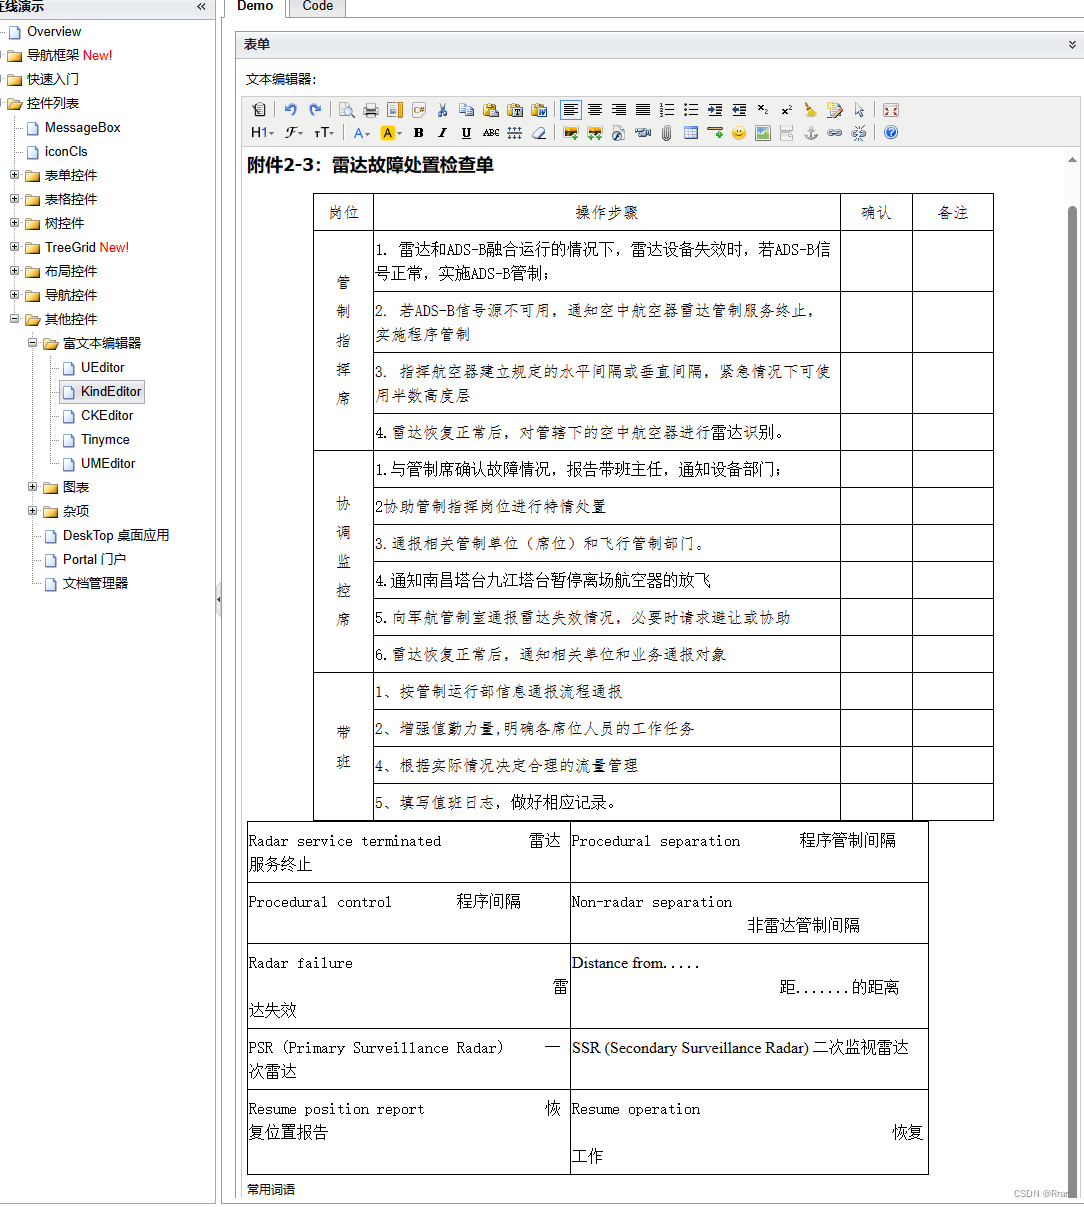Viewport: 1084px width, 1207px height.
Task: Collapse the left navigation panel arrows
Action: pos(201,7)
